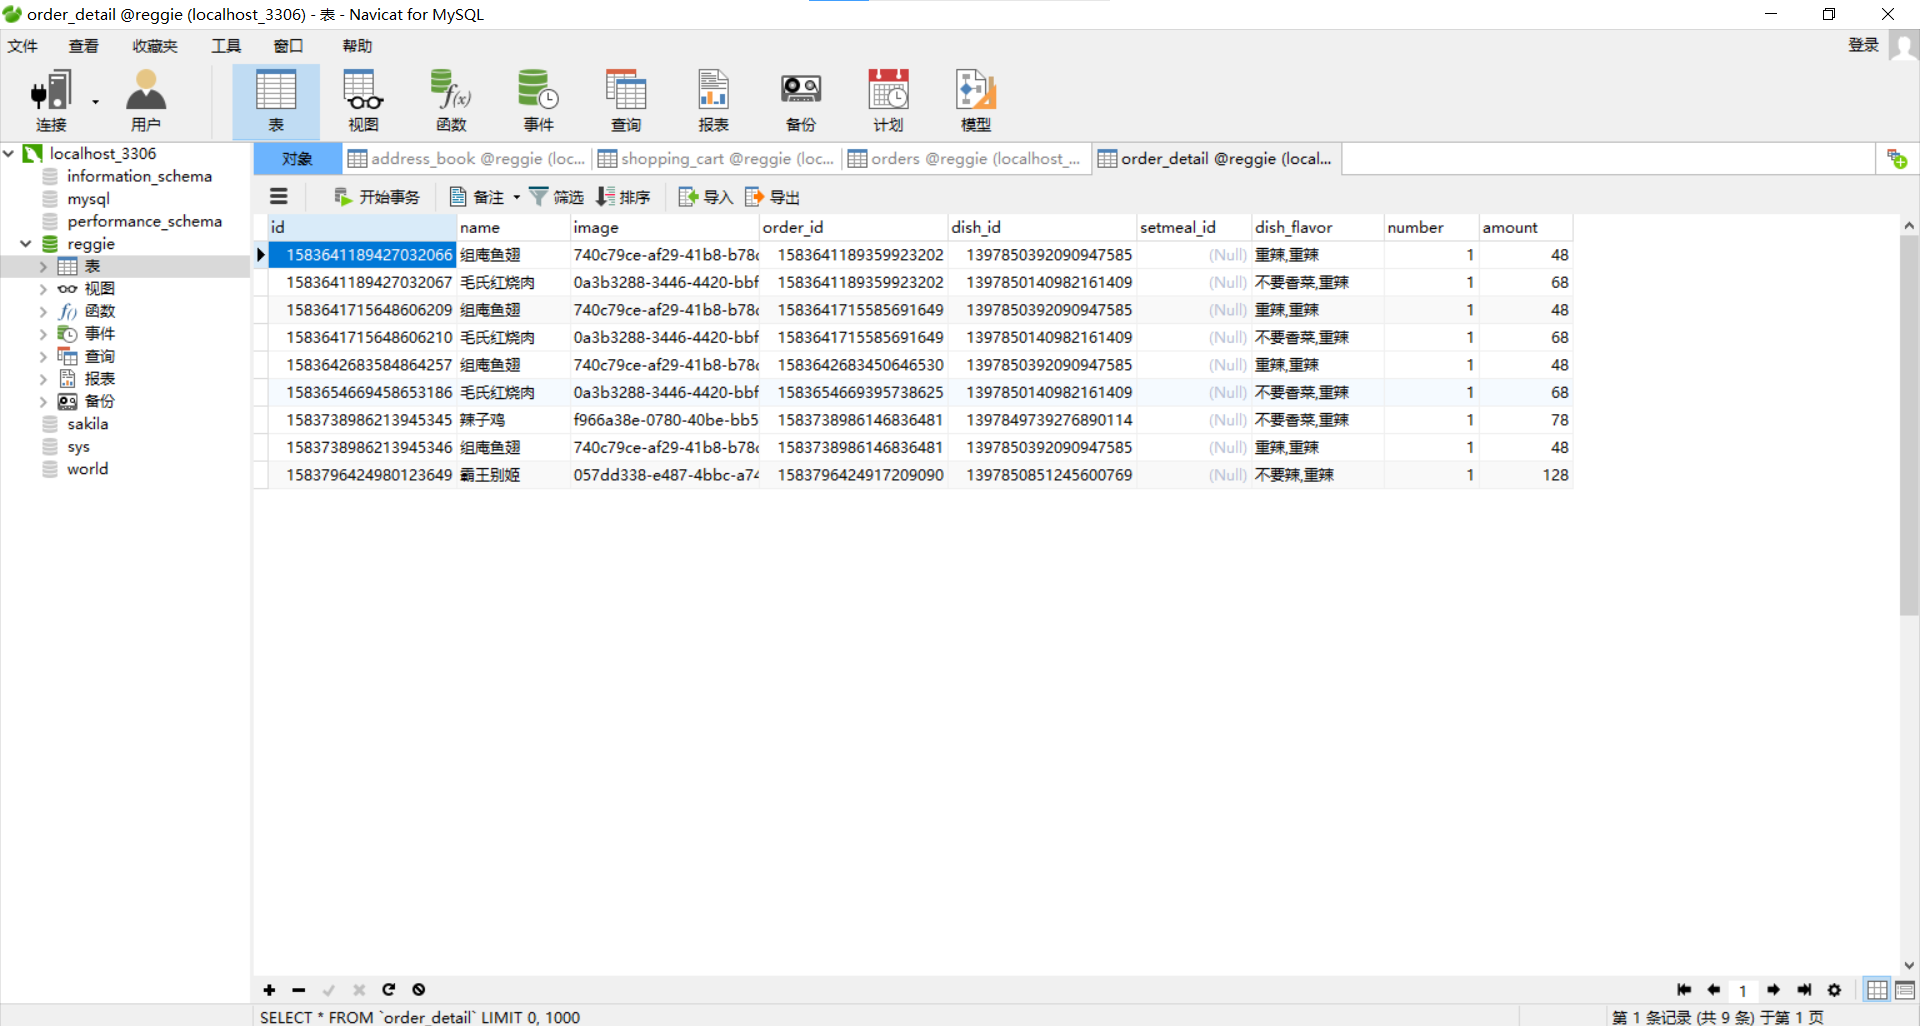Screen dimensions: 1920x1026
Task: Open the 文件 menu
Action: pos(22,46)
